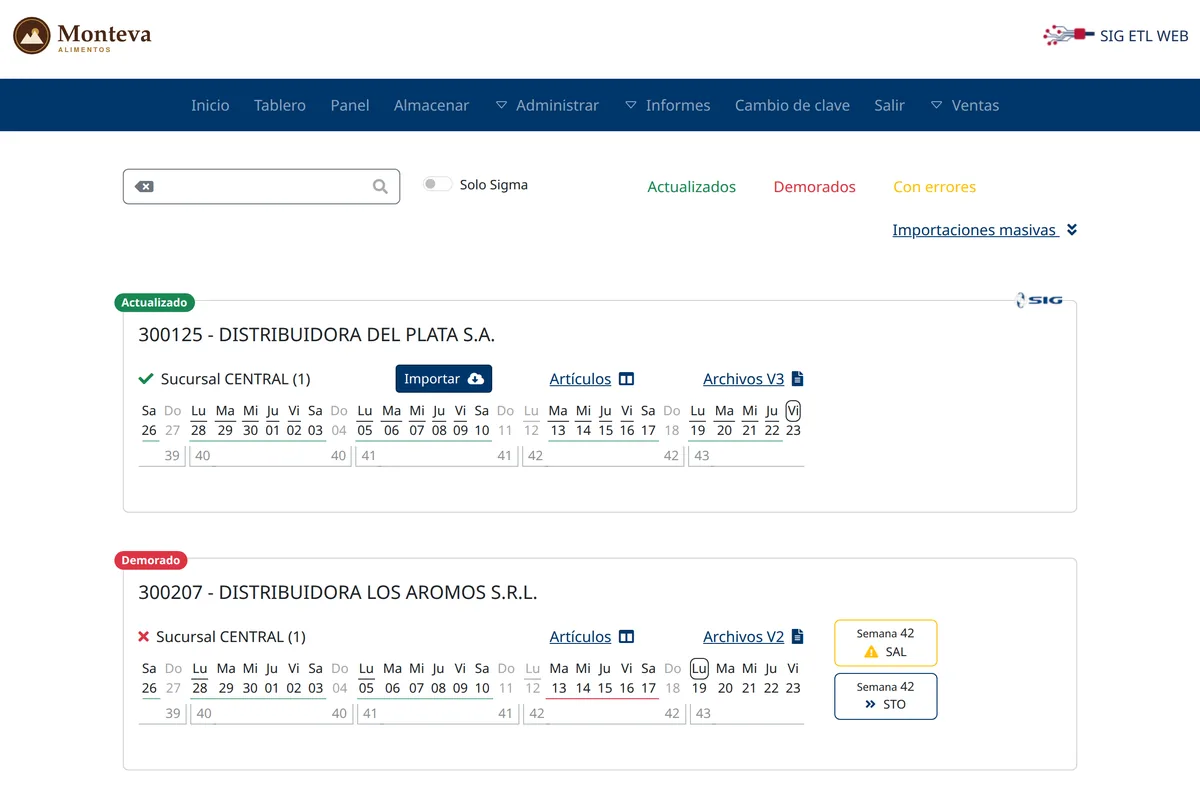Image resolution: width=1200 pixels, height=792 pixels.
Task: Click day Vi 16 in Distribuidora Los Aromos calendar
Action: pyautogui.click(x=627, y=678)
